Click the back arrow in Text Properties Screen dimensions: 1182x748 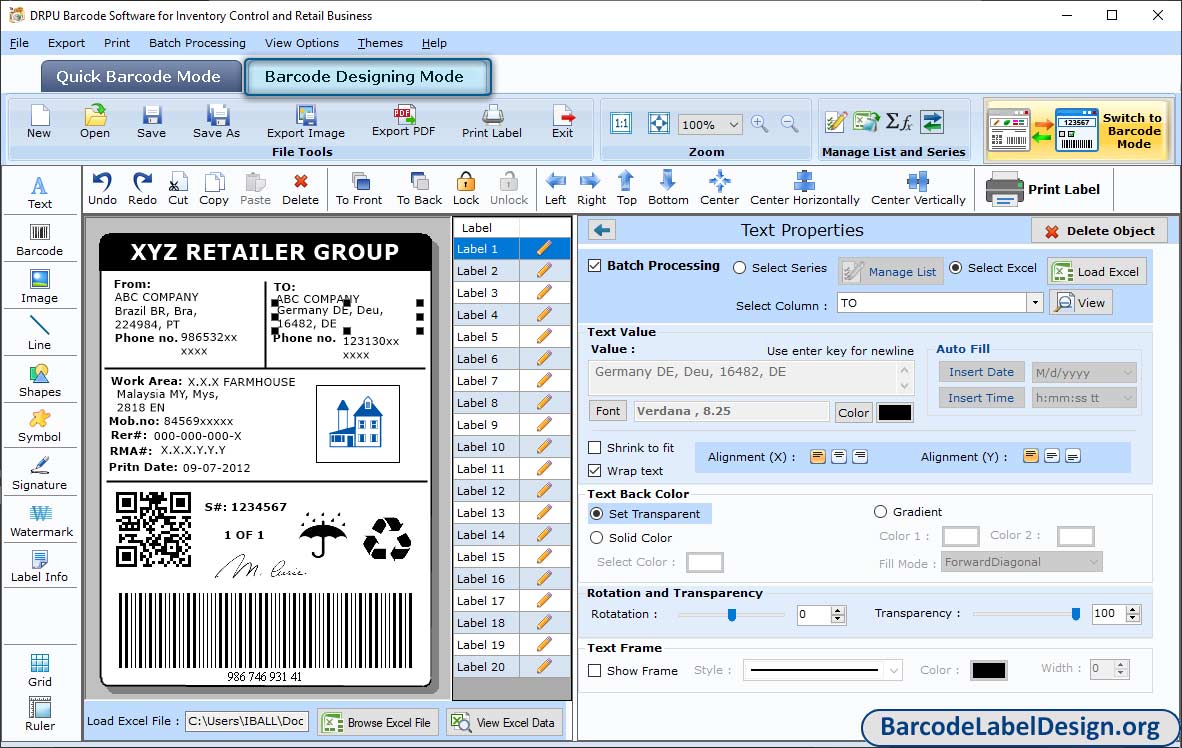pos(602,230)
